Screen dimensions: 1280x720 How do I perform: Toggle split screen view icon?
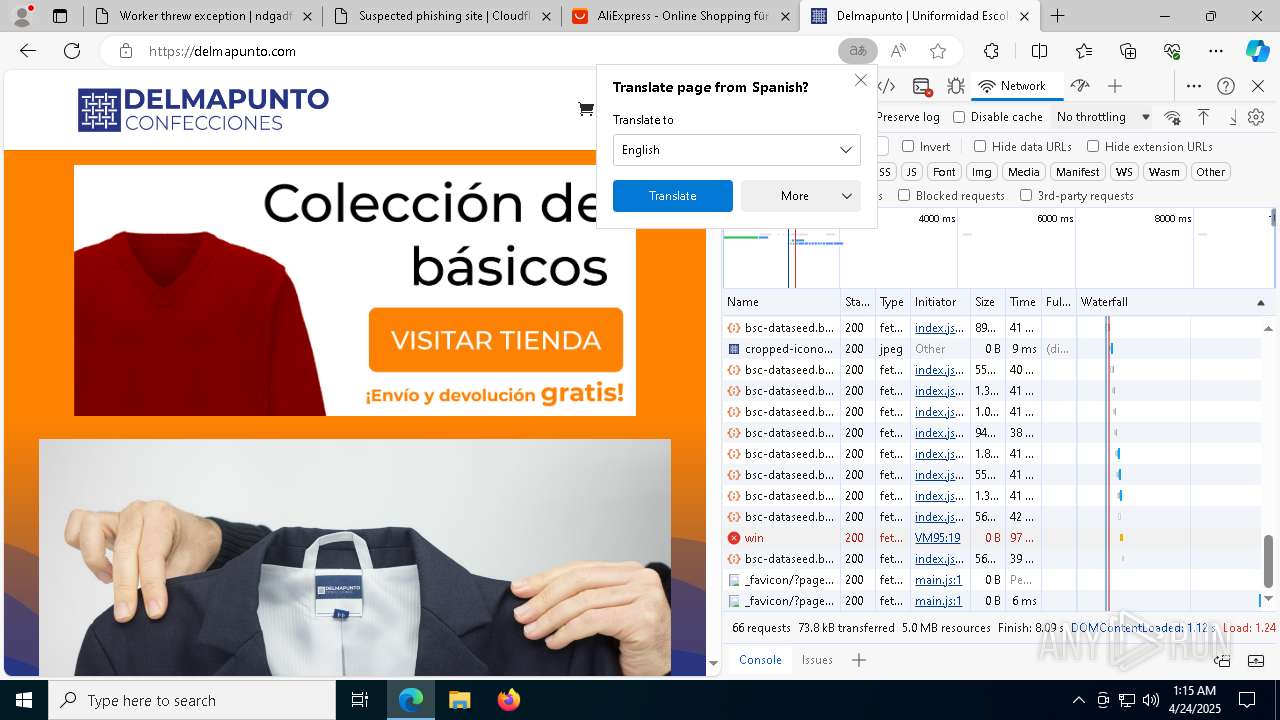point(1039,51)
